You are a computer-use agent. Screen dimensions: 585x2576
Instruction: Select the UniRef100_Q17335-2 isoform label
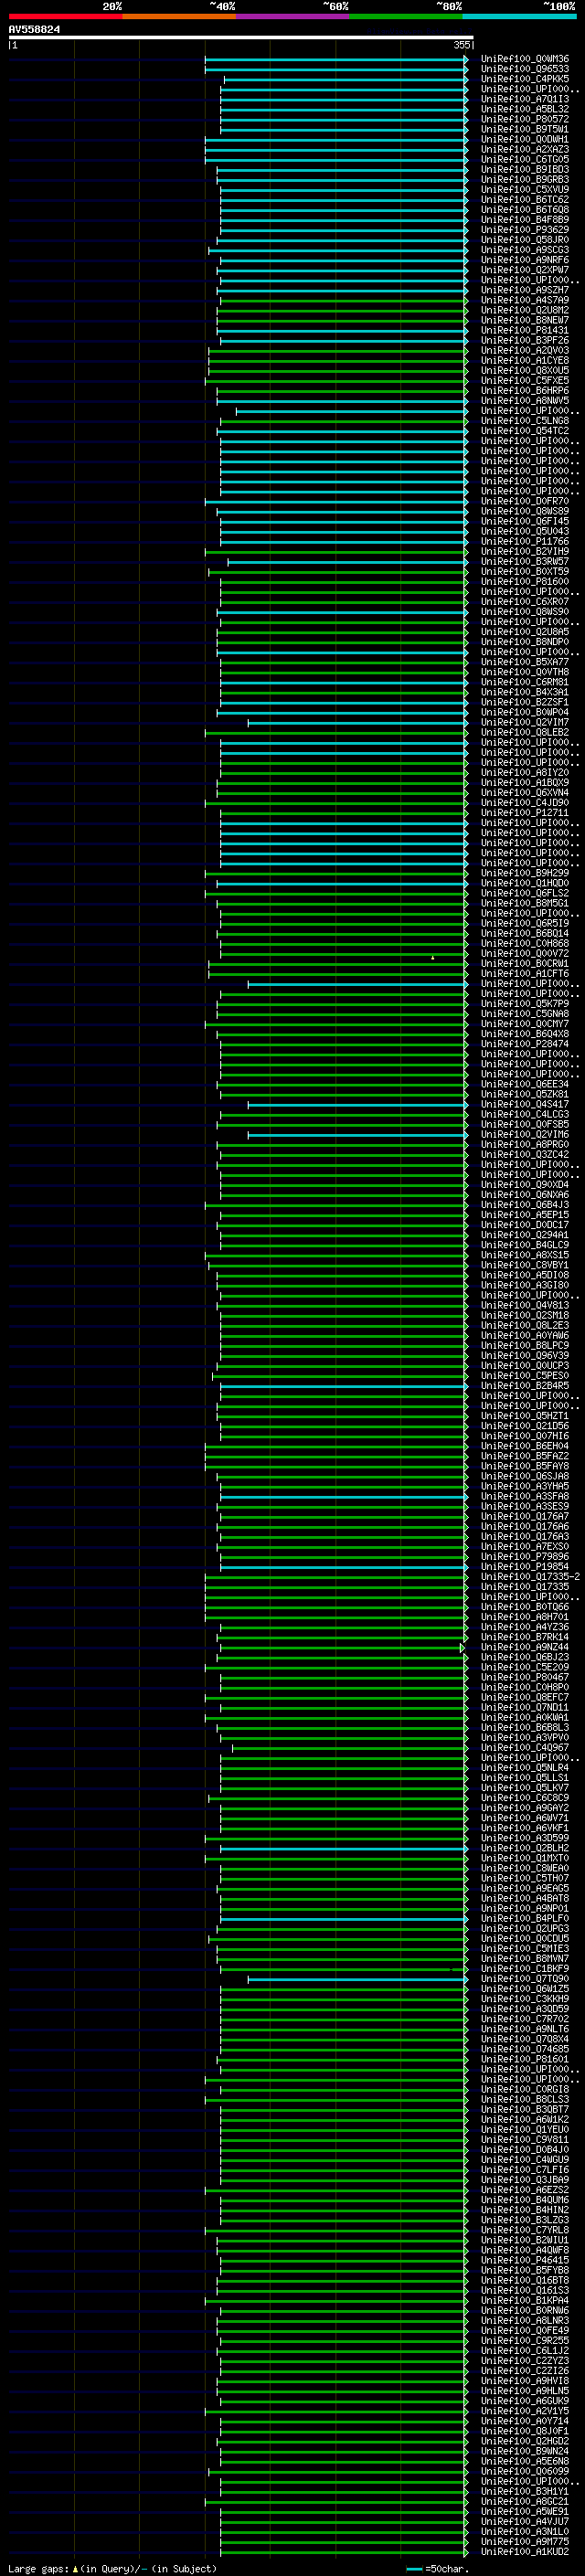[x=530, y=1576]
